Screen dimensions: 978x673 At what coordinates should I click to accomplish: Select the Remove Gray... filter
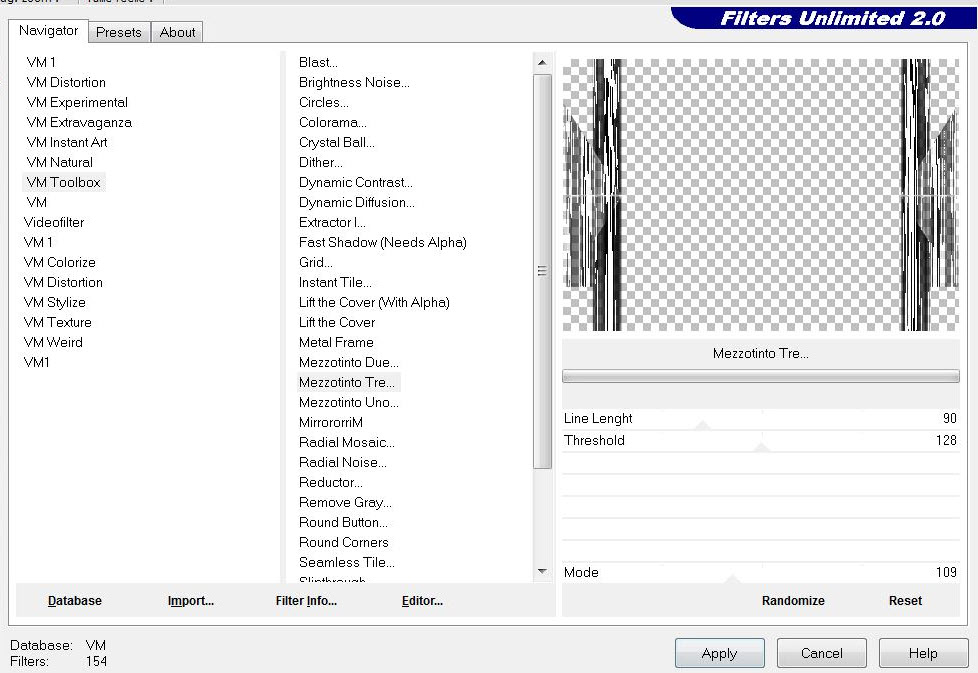(345, 501)
